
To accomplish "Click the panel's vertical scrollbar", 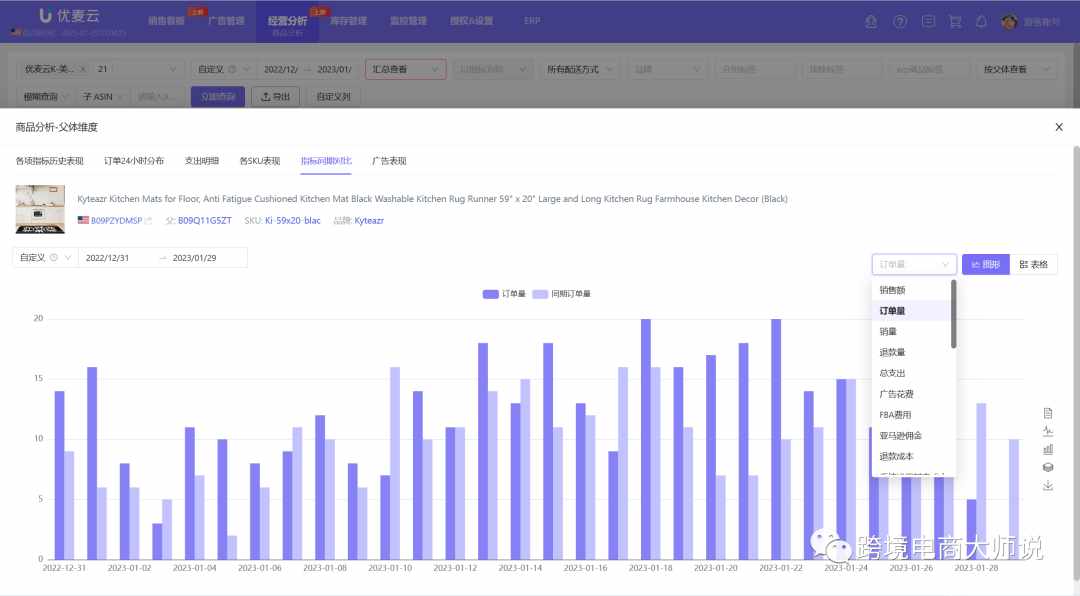I will [x=1076, y=362].
